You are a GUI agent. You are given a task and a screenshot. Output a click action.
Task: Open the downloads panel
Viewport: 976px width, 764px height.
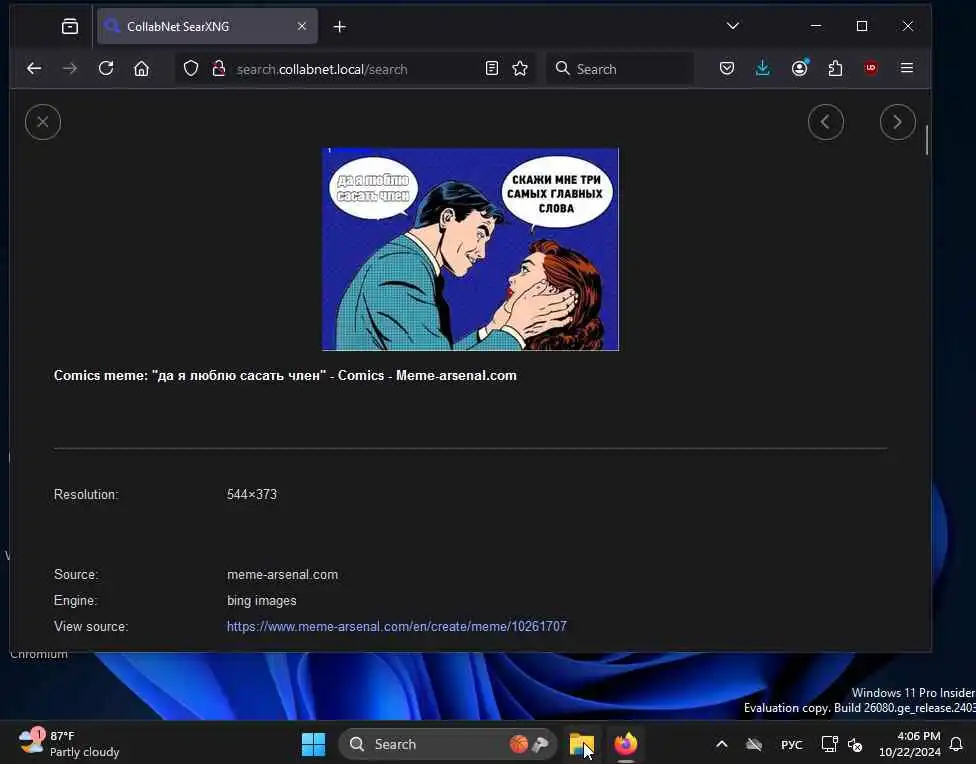762,68
